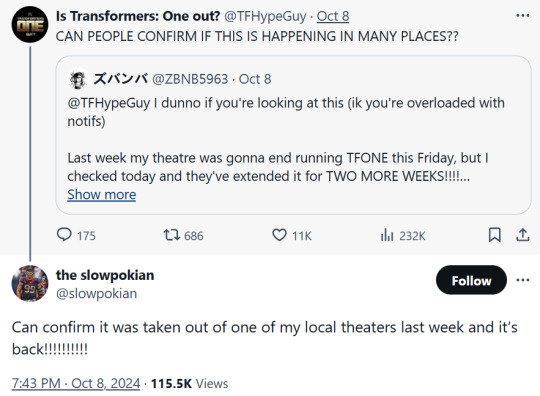Open more options for TFHypeGuy's post
Image resolution: width=540 pixels, height=396 pixels.
[x=522, y=15]
